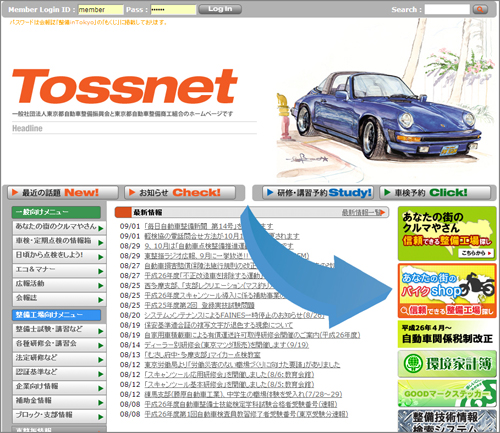Click あなたの街のクルマやさん green banner

[447, 233]
